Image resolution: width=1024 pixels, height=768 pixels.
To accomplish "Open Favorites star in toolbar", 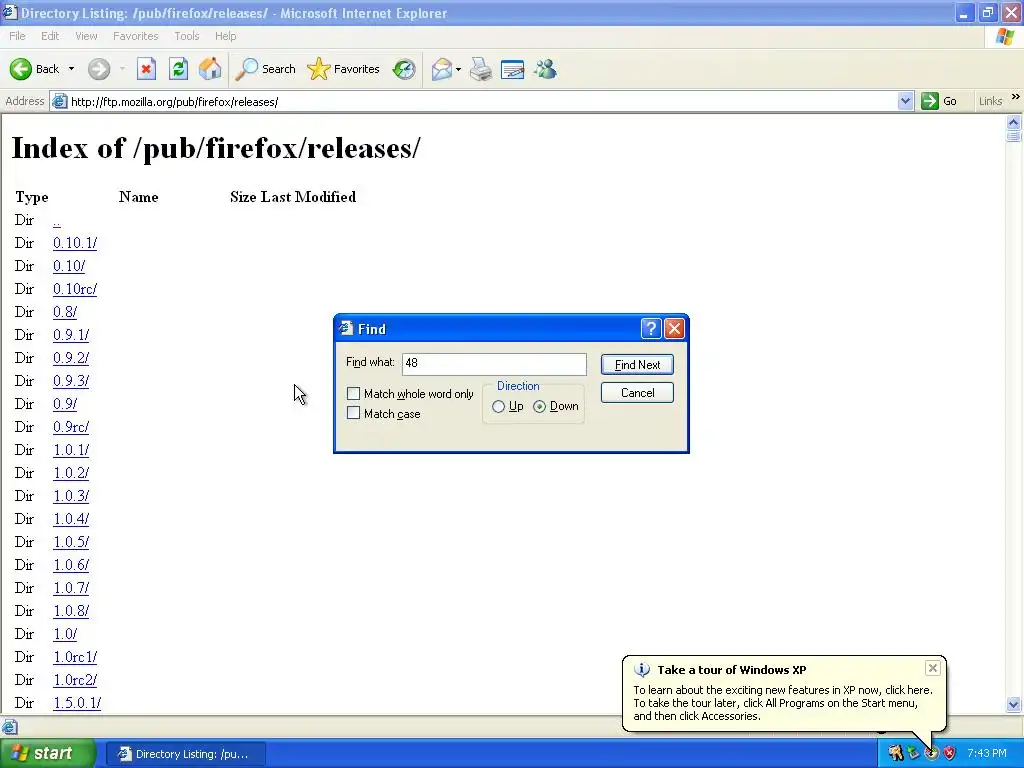I will click(344, 69).
